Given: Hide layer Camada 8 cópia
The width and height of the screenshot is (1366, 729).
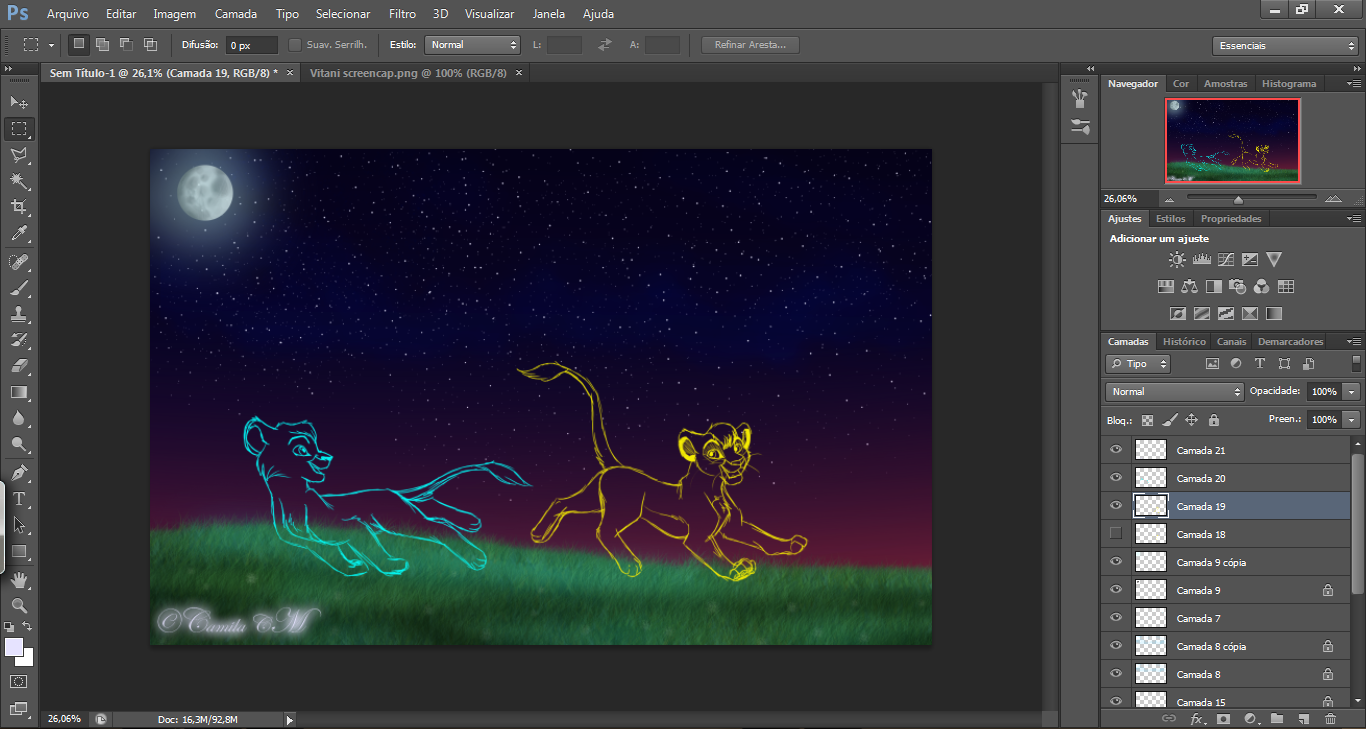Looking at the screenshot, I should 1116,646.
